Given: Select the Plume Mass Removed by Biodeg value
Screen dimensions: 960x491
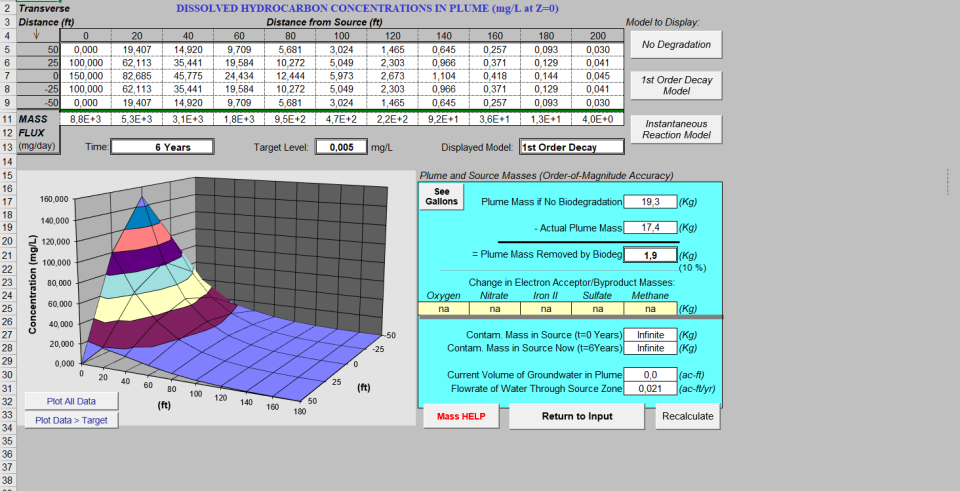Looking at the screenshot, I should (x=649, y=255).
